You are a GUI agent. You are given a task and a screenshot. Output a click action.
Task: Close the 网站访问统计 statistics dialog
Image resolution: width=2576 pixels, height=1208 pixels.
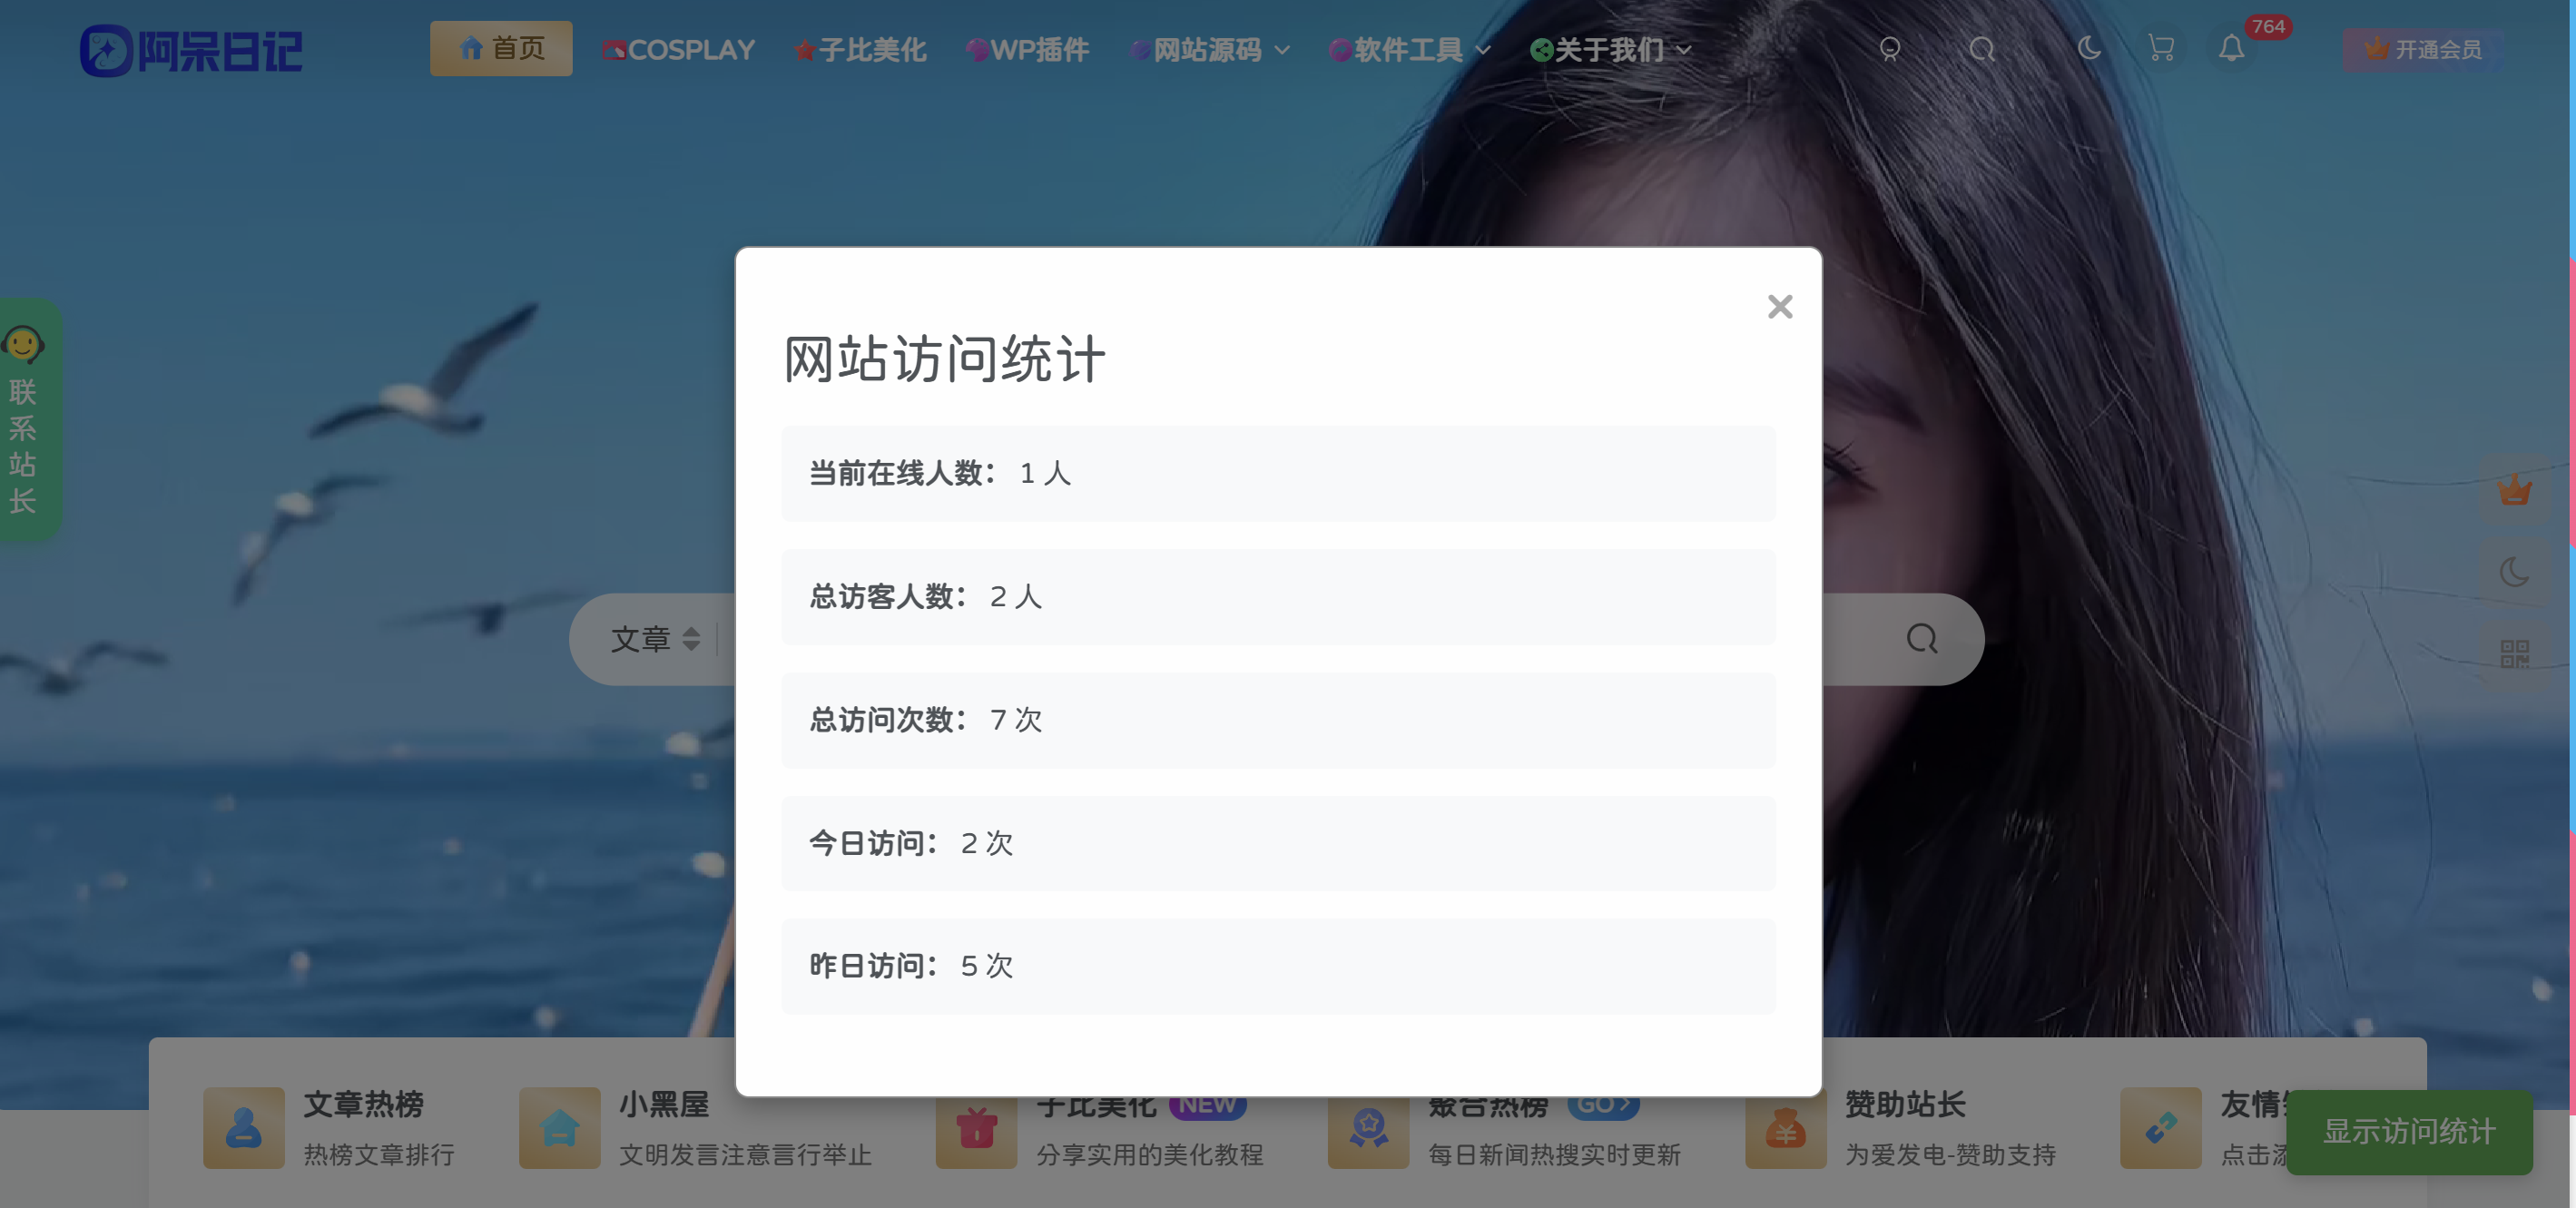(1780, 307)
